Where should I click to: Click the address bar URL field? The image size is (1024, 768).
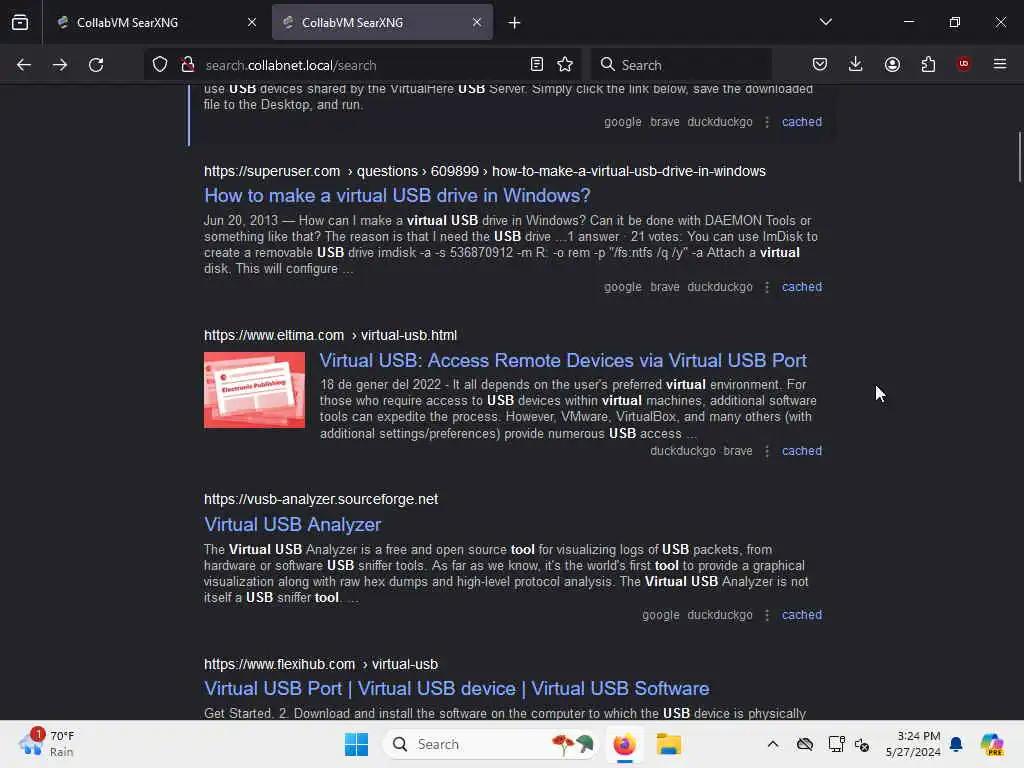tap(362, 65)
